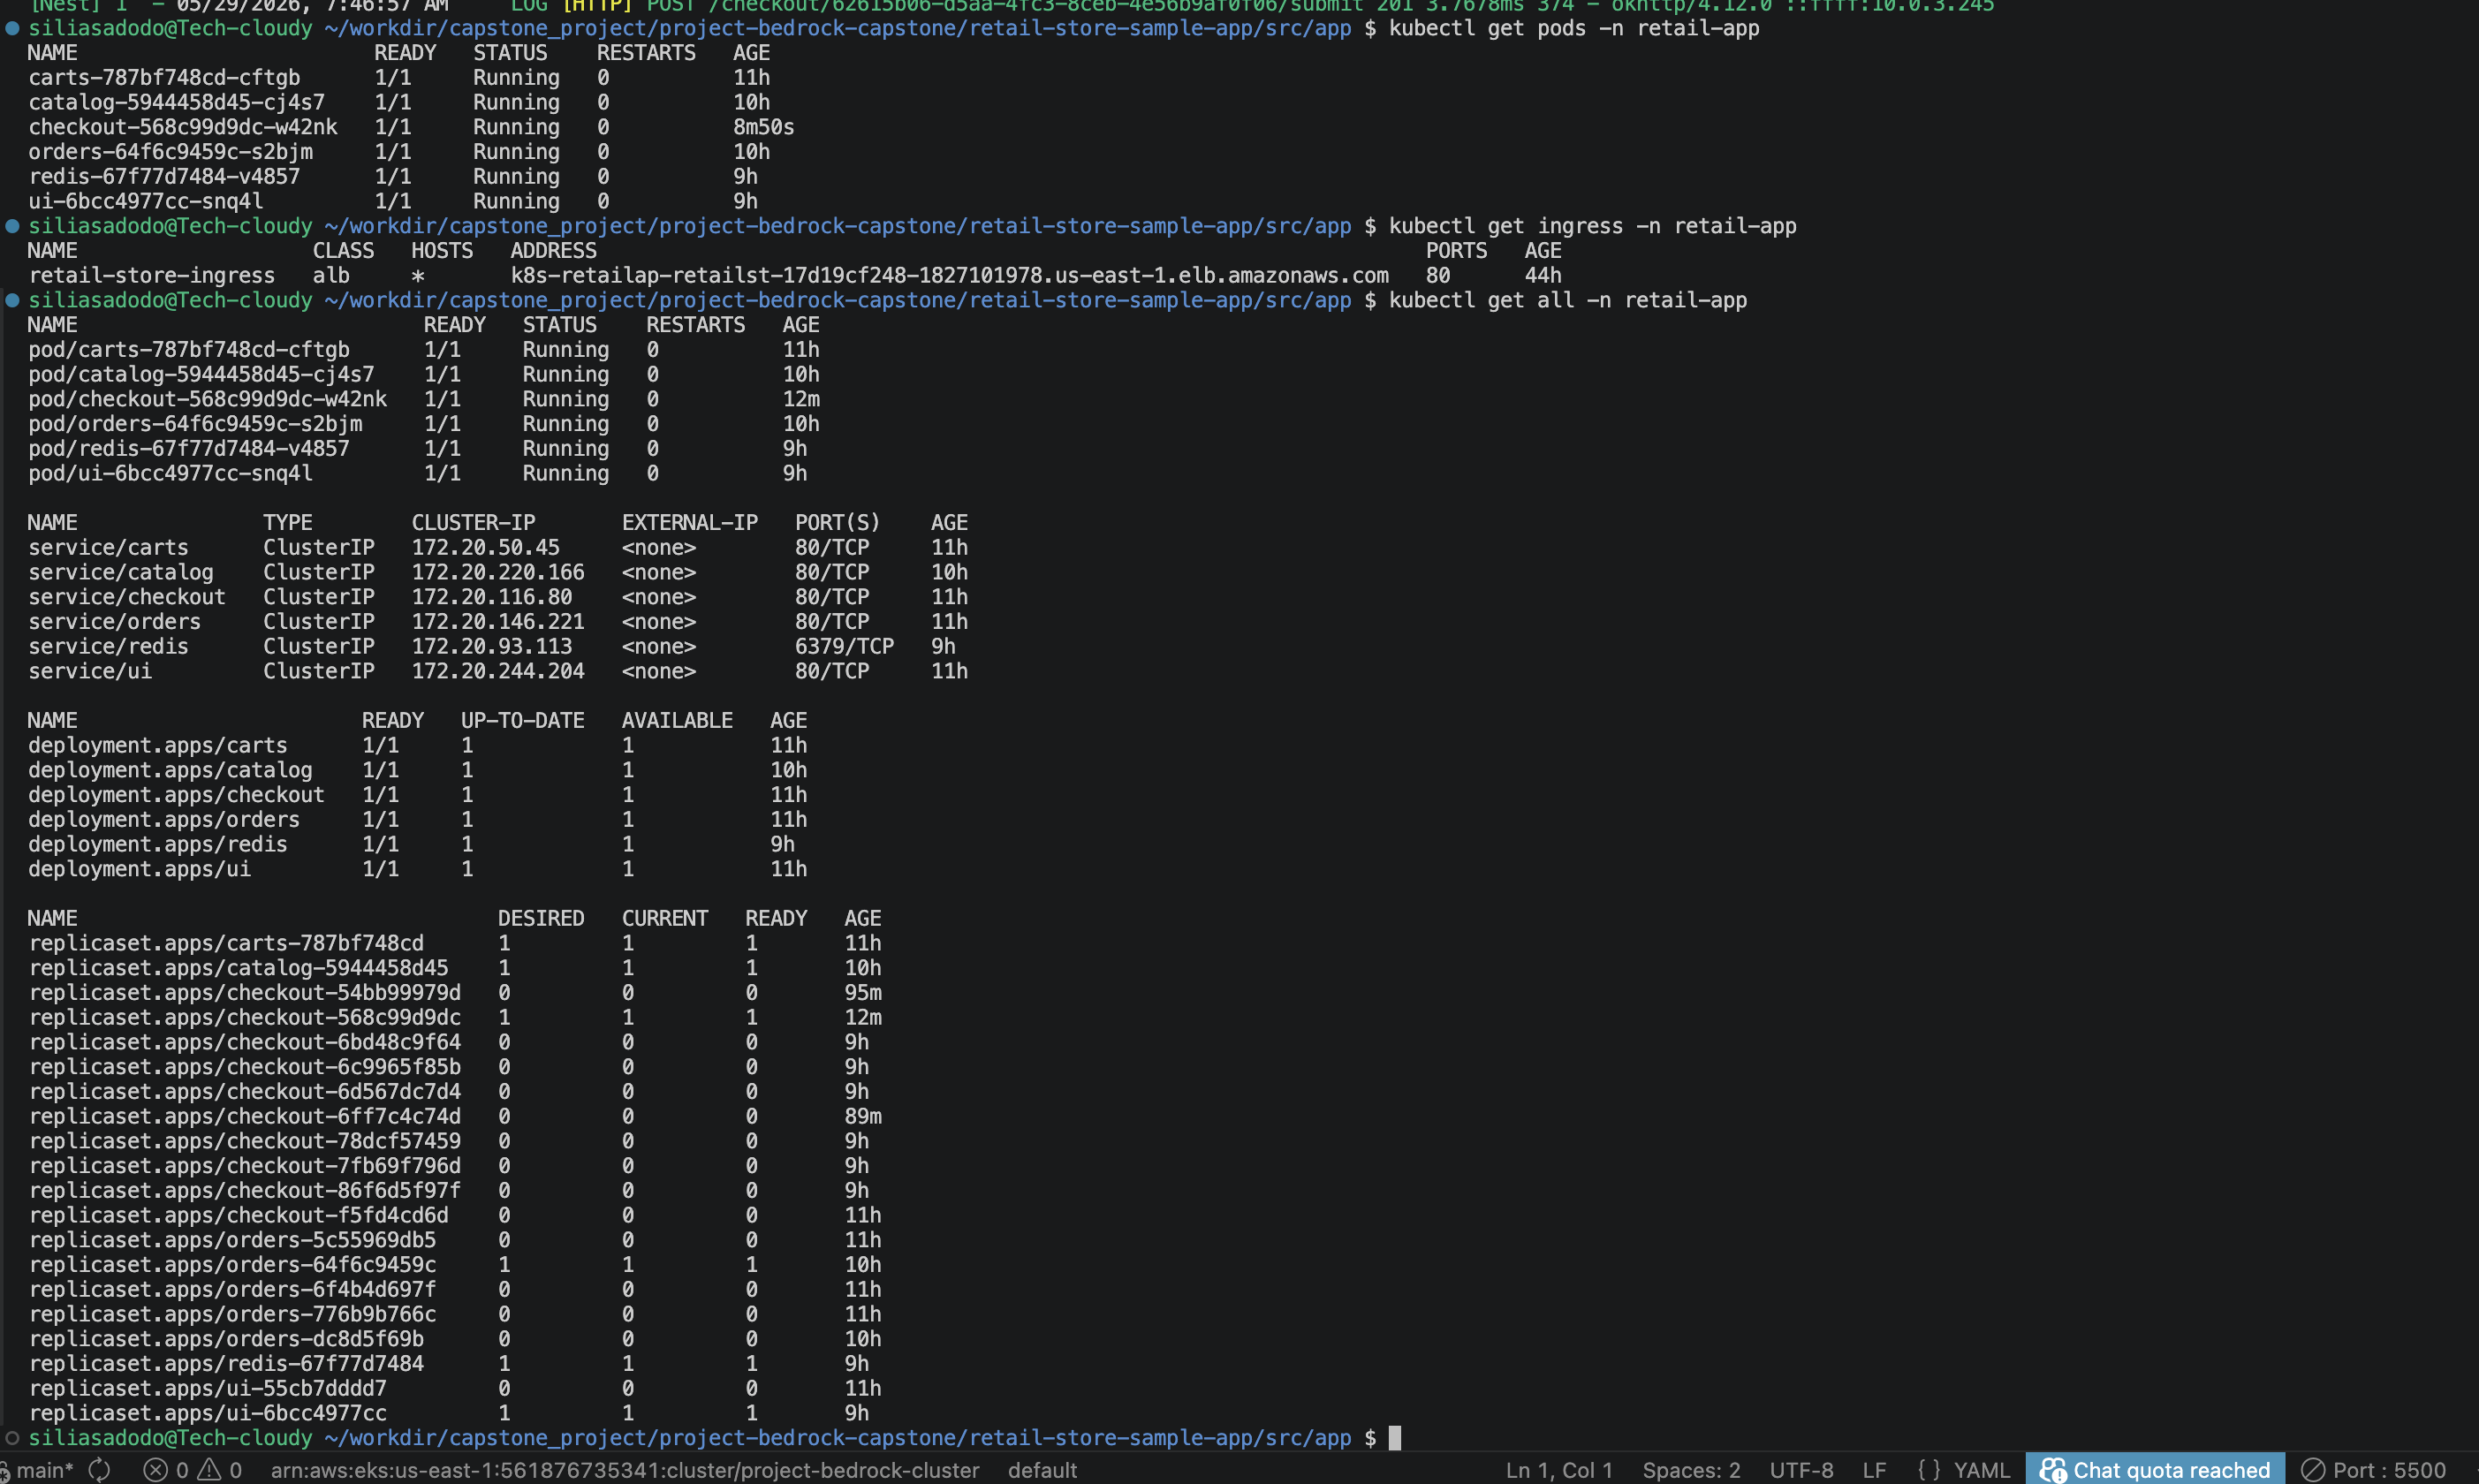Click the terminal cursor at the last prompt
This screenshot has width=2479, height=1484.
[x=1394, y=1438]
